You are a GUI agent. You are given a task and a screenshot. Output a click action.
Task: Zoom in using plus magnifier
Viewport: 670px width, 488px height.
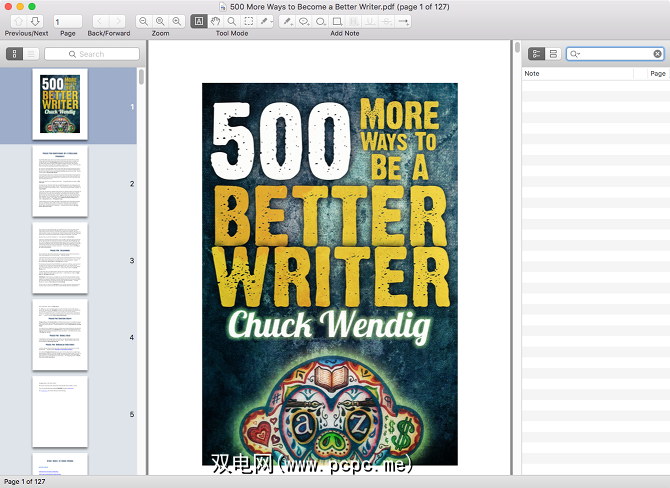[x=176, y=21]
